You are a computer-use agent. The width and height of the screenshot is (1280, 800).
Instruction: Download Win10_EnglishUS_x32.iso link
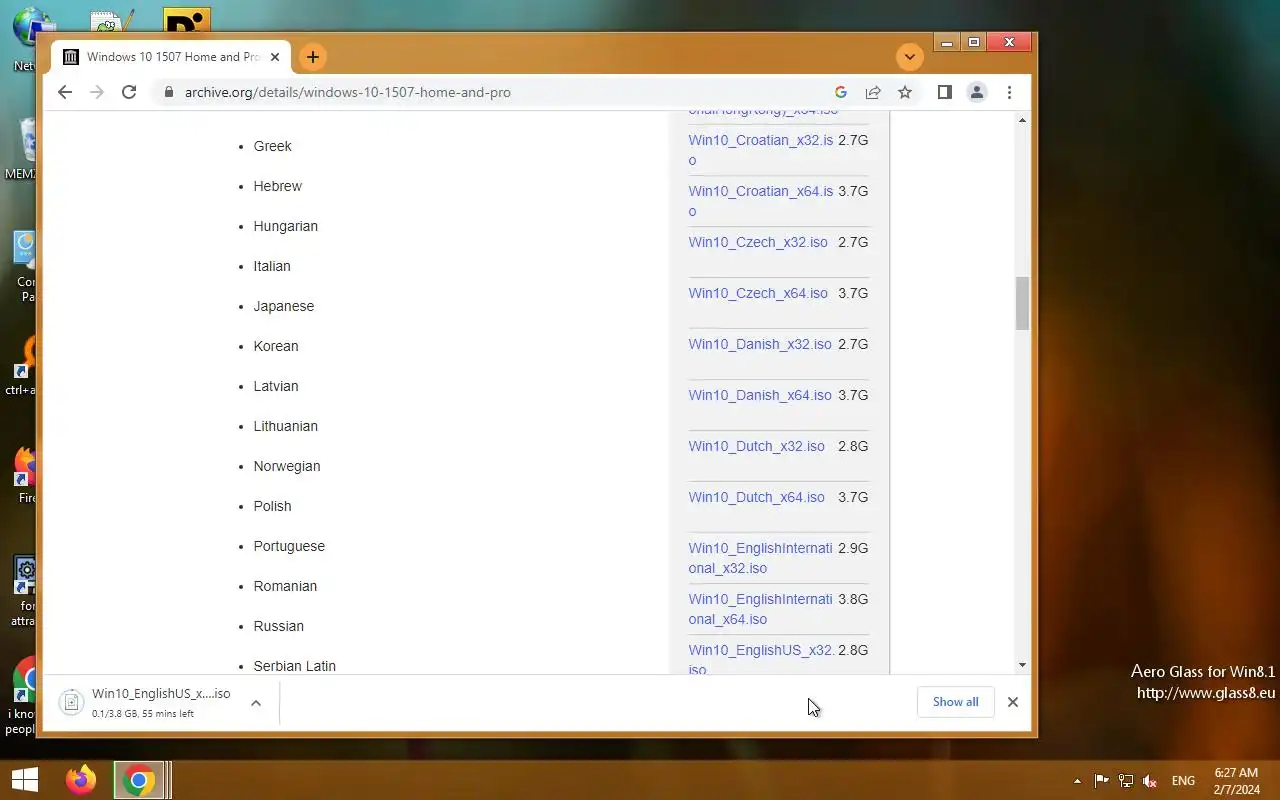[x=761, y=659]
